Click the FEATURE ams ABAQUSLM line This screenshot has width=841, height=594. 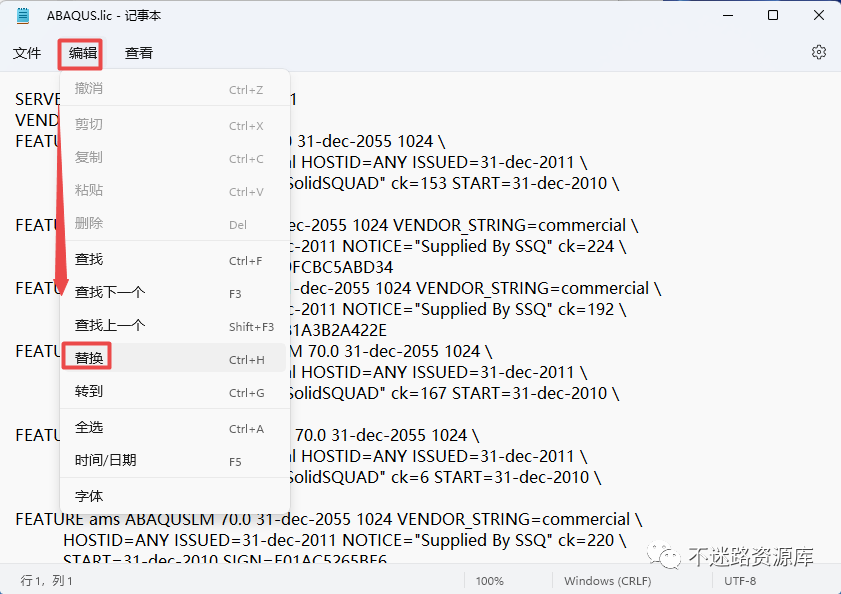click(328, 519)
